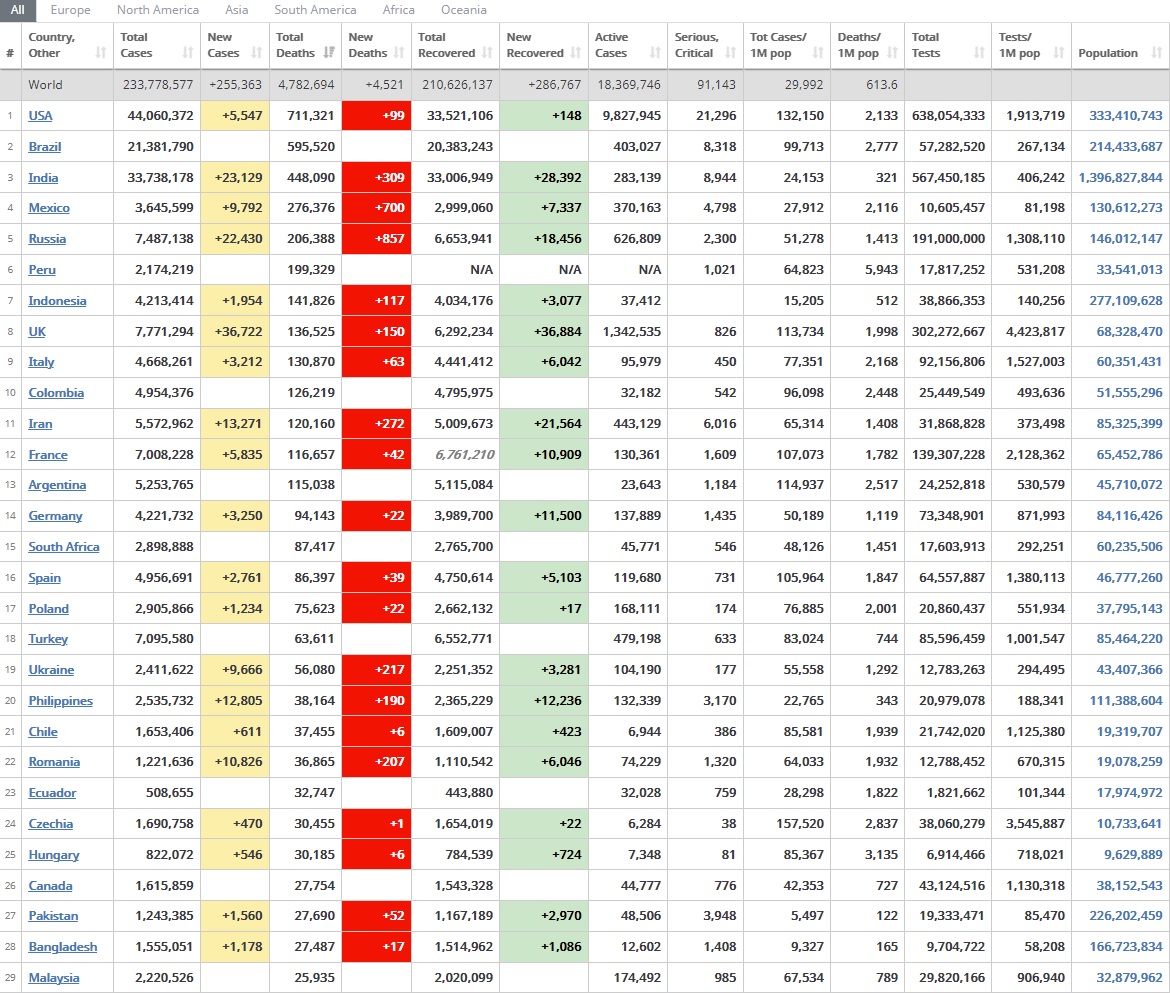
Task: Sort by New Deaths sort icon
Action: [399, 53]
